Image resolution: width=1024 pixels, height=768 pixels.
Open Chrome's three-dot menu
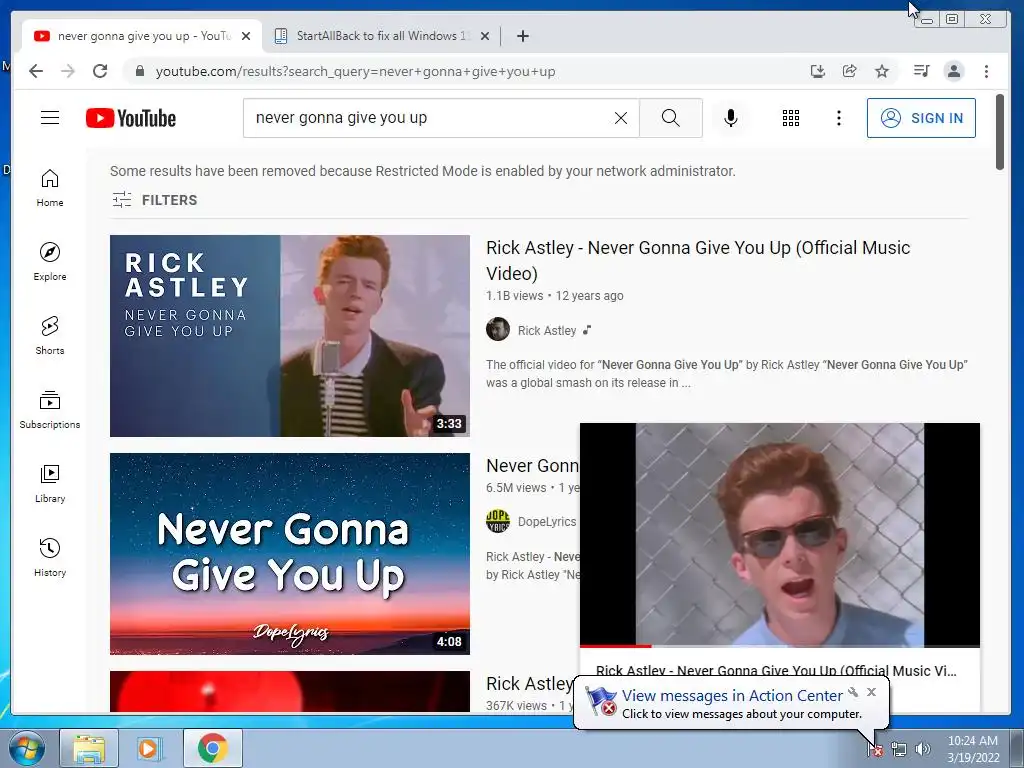(986, 71)
